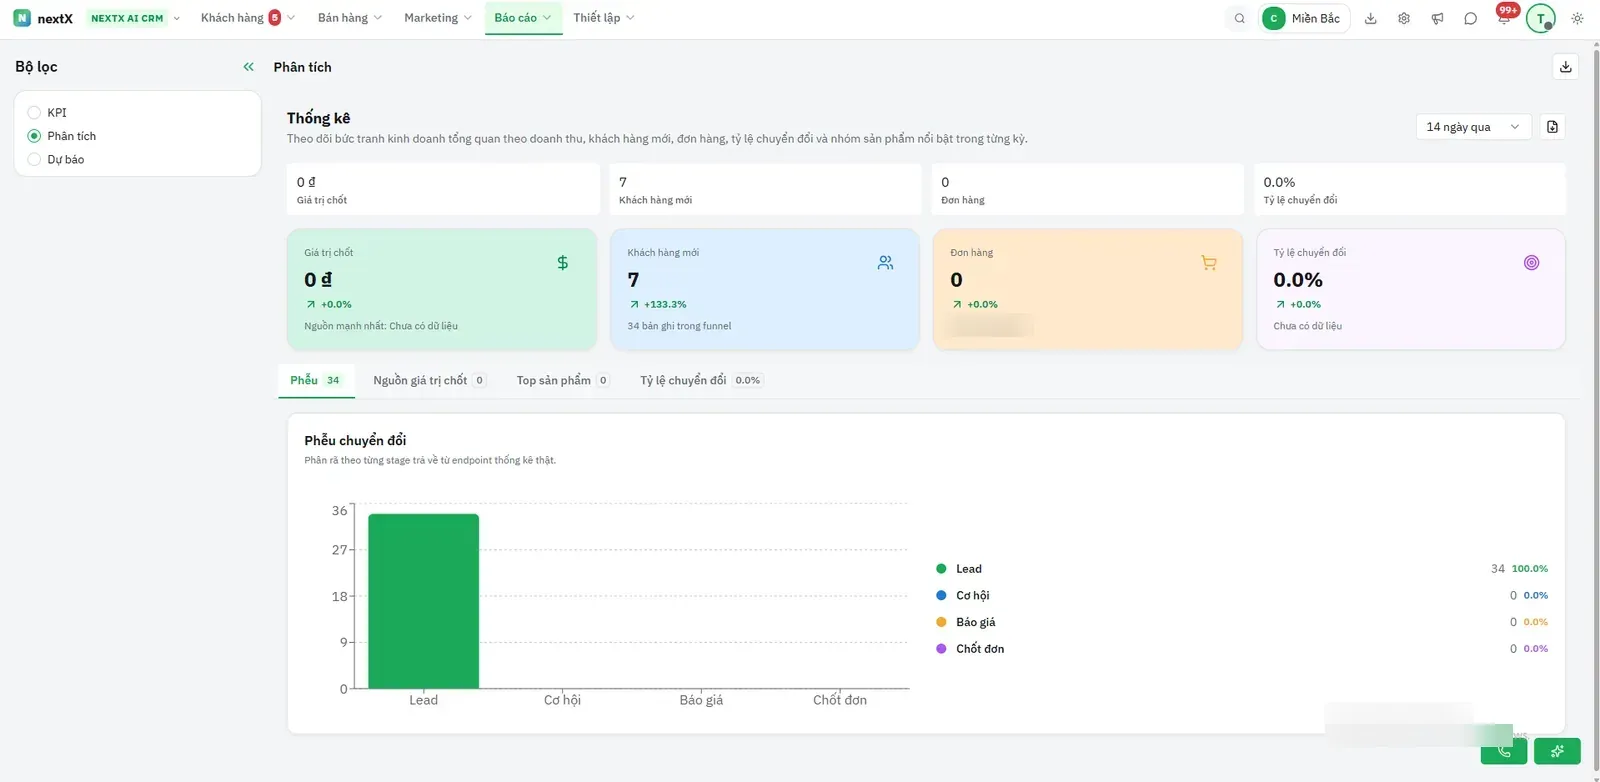1600x782 pixels.
Task: Open the AI sparkle assistant button
Action: [1557, 751]
